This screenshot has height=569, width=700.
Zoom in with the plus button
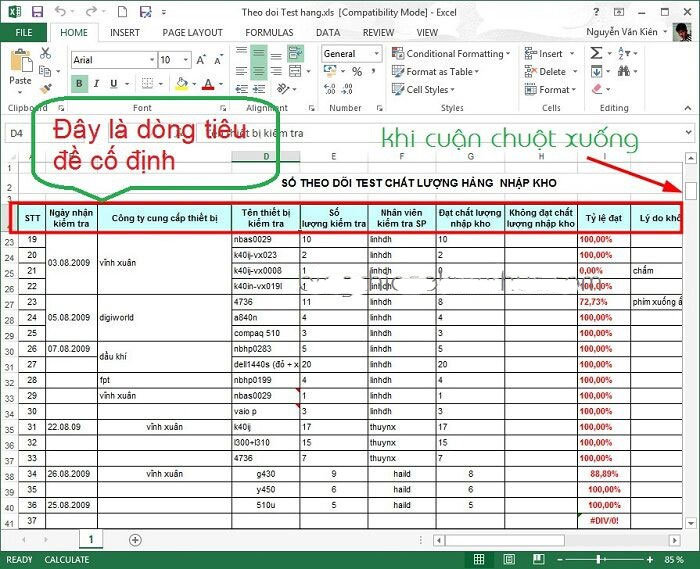tap(650, 559)
